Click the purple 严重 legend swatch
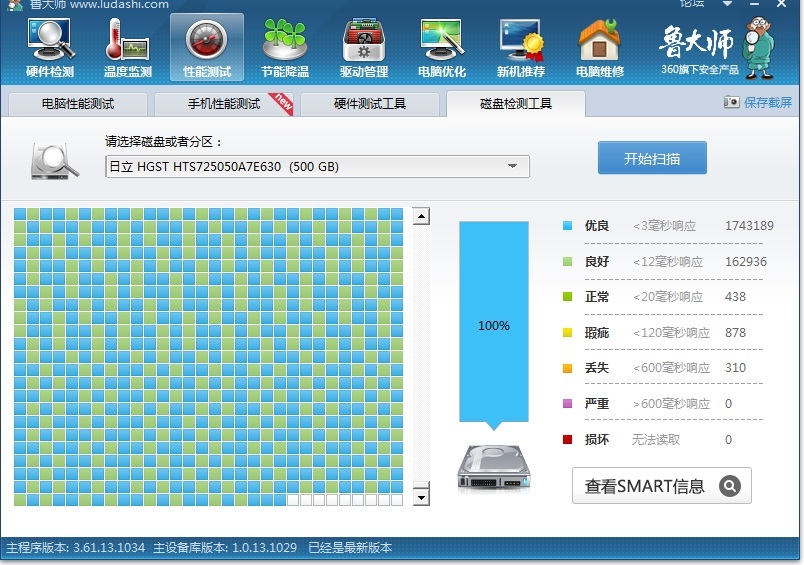 567,403
